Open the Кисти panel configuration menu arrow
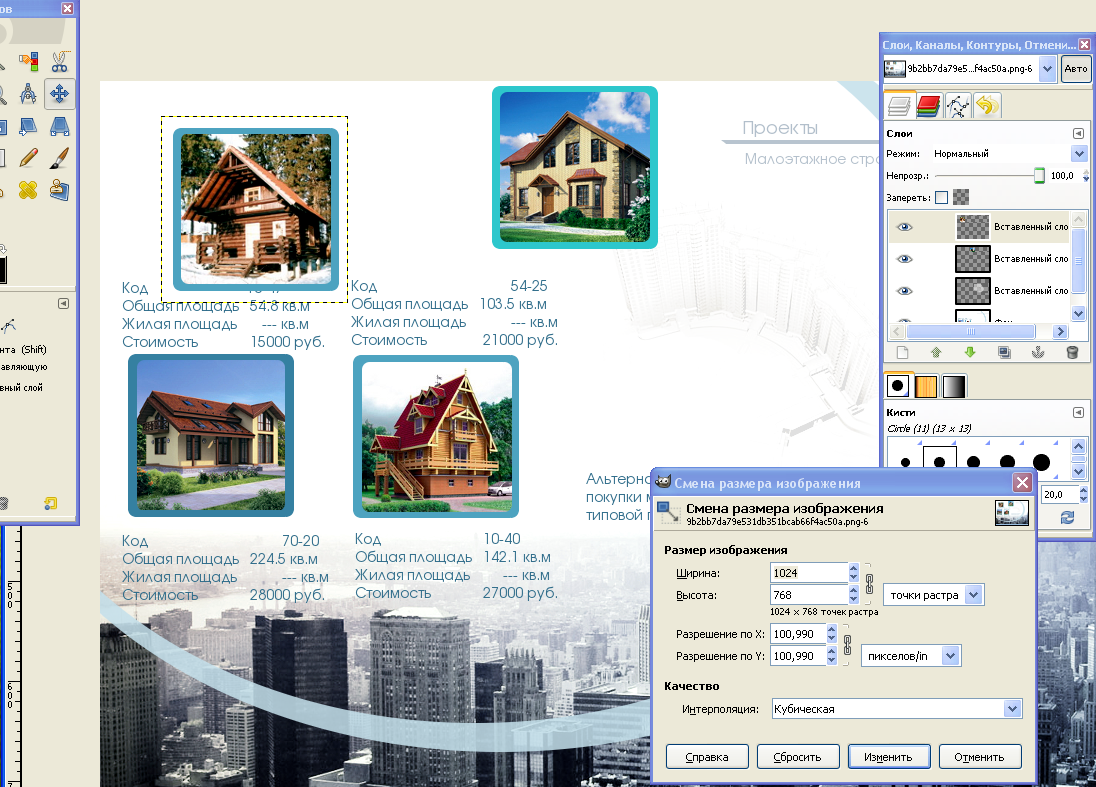 (1079, 412)
